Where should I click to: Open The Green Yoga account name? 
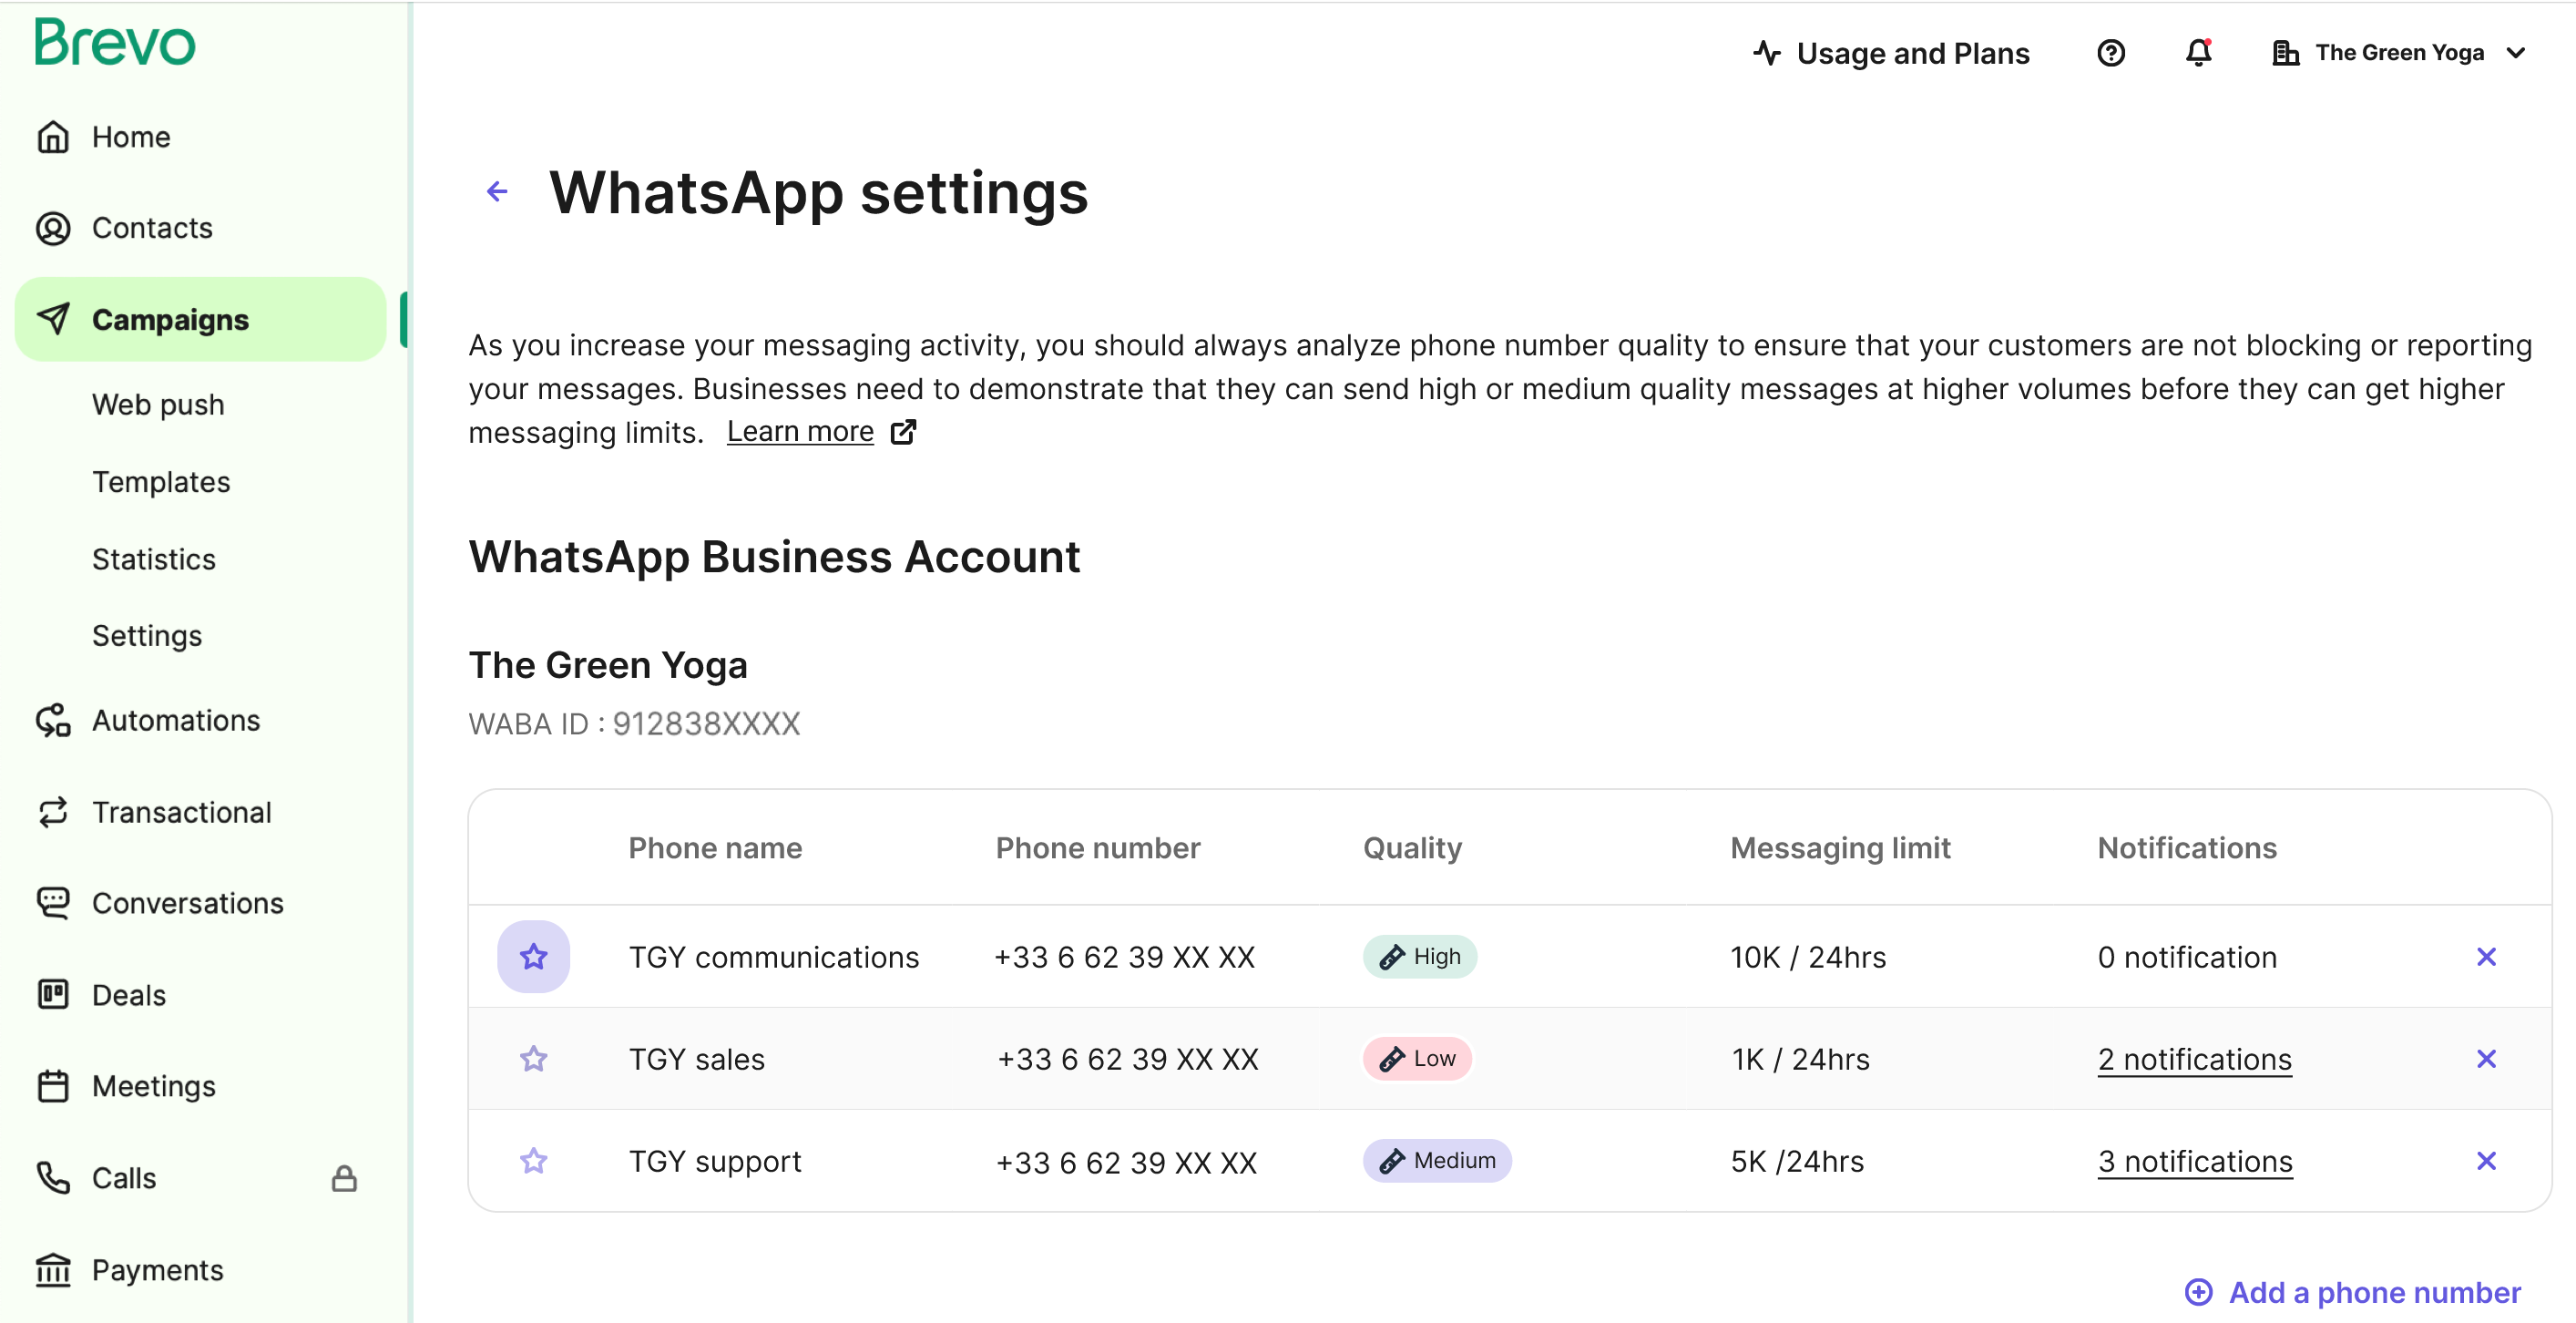(x=2399, y=53)
